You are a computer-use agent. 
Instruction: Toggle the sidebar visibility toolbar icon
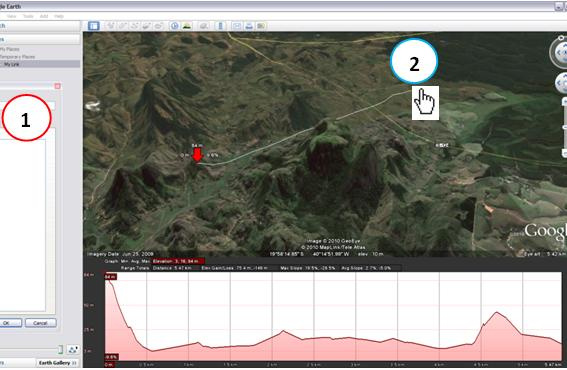pos(94,26)
